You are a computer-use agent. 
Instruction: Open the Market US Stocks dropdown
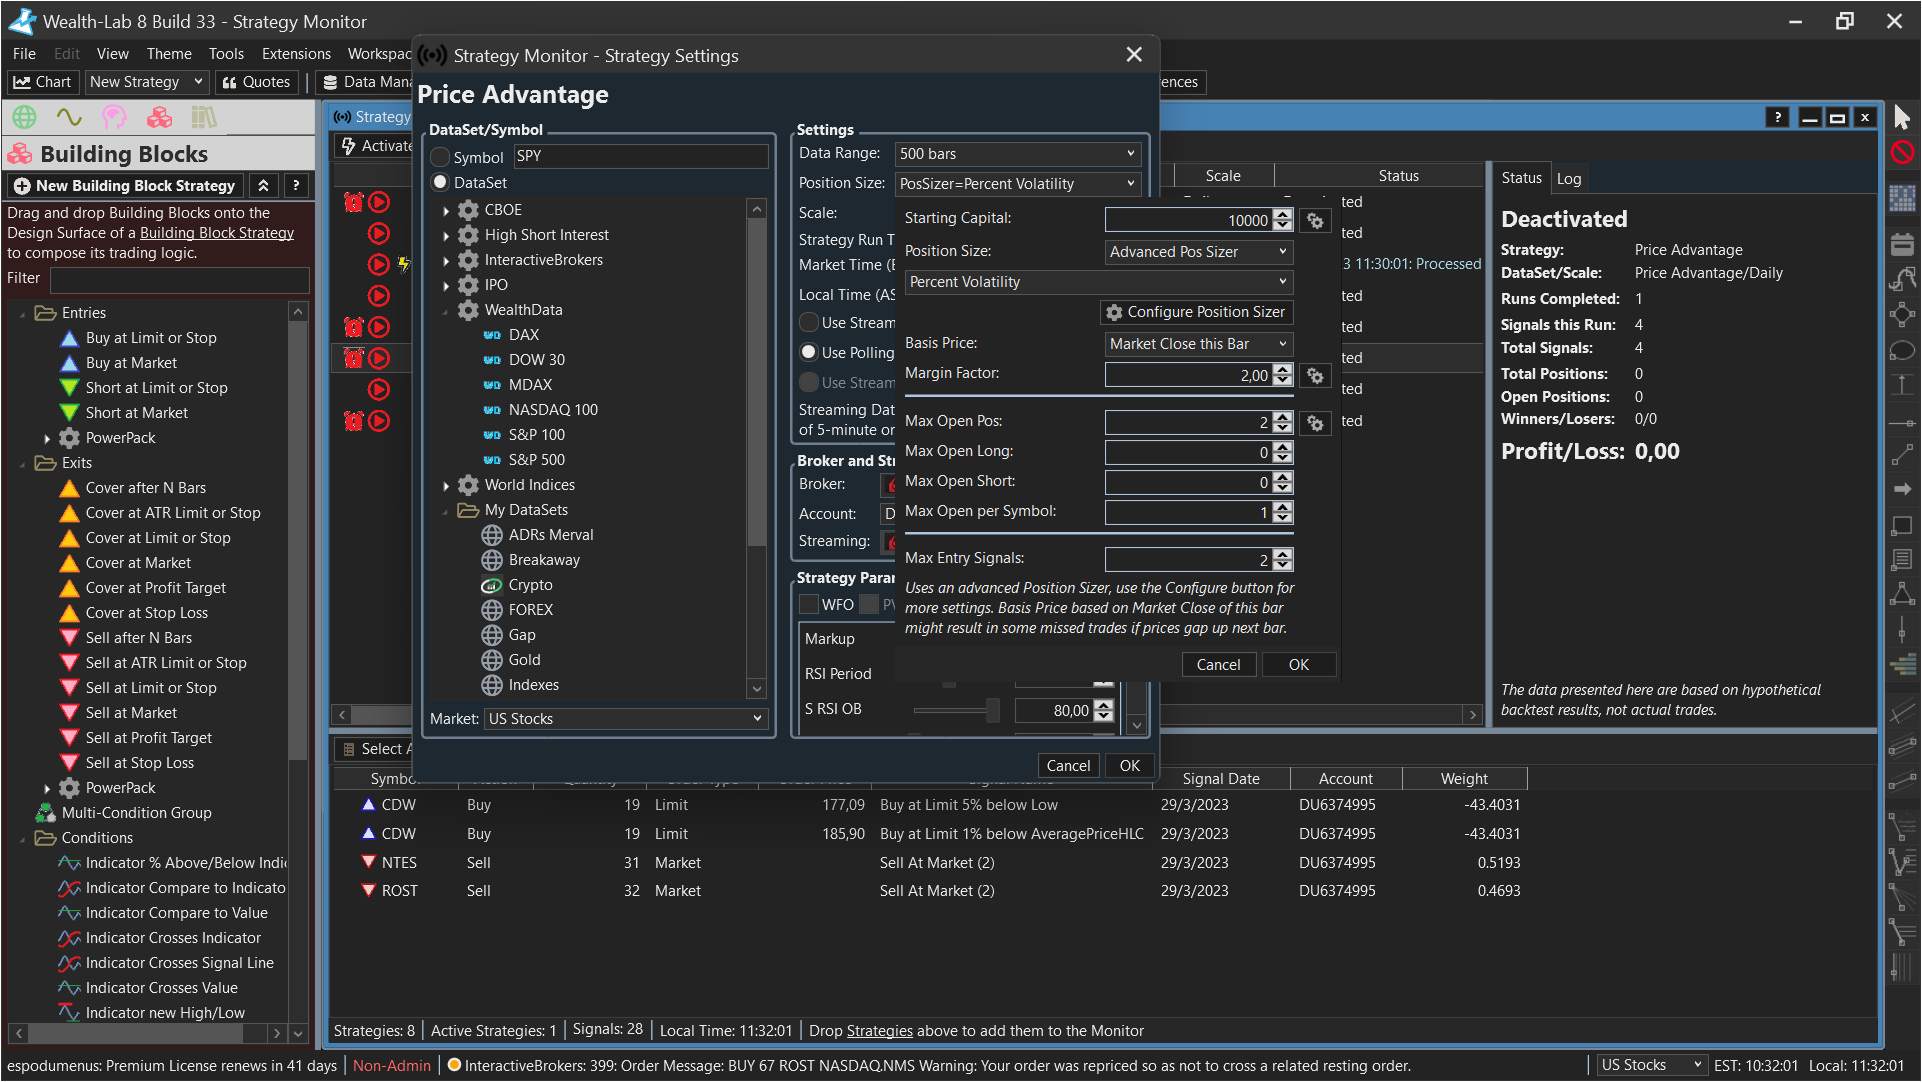[x=625, y=719]
